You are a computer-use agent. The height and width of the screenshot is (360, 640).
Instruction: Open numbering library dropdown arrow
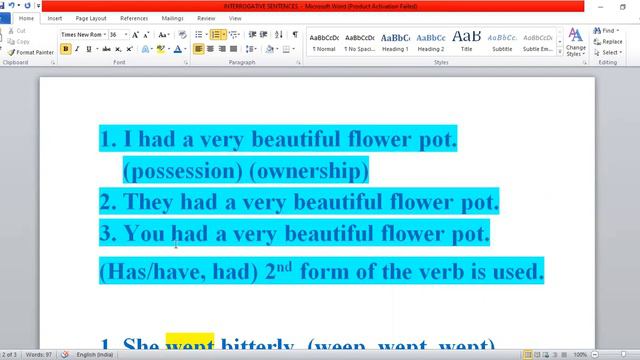(x=224, y=35)
